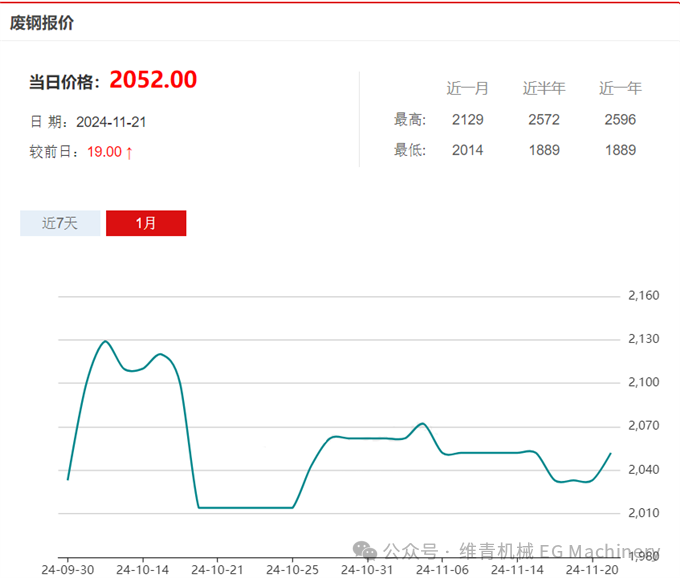The height and width of the screenshot is (578, 680).
Task: Click the half-year high value 2572
Action: [544, 120]
